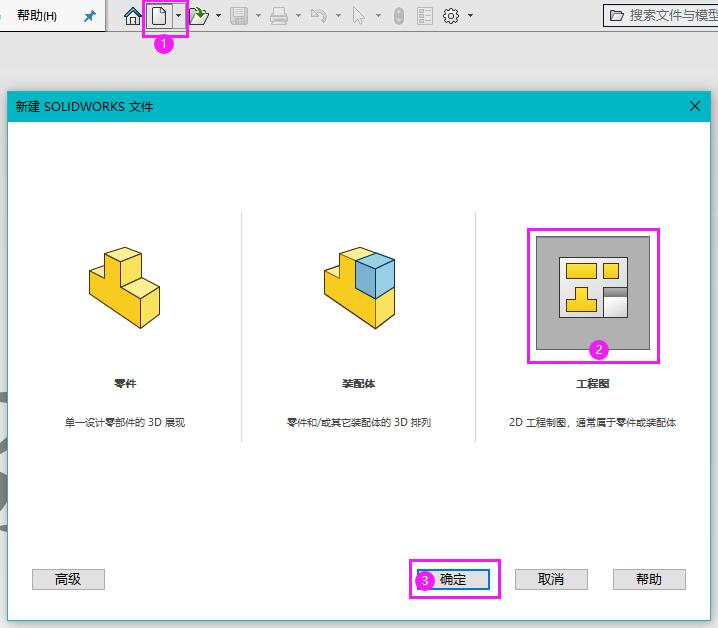Select the 零件 part template icon
The image size is (718, 628).
click(x=125, y=288)
